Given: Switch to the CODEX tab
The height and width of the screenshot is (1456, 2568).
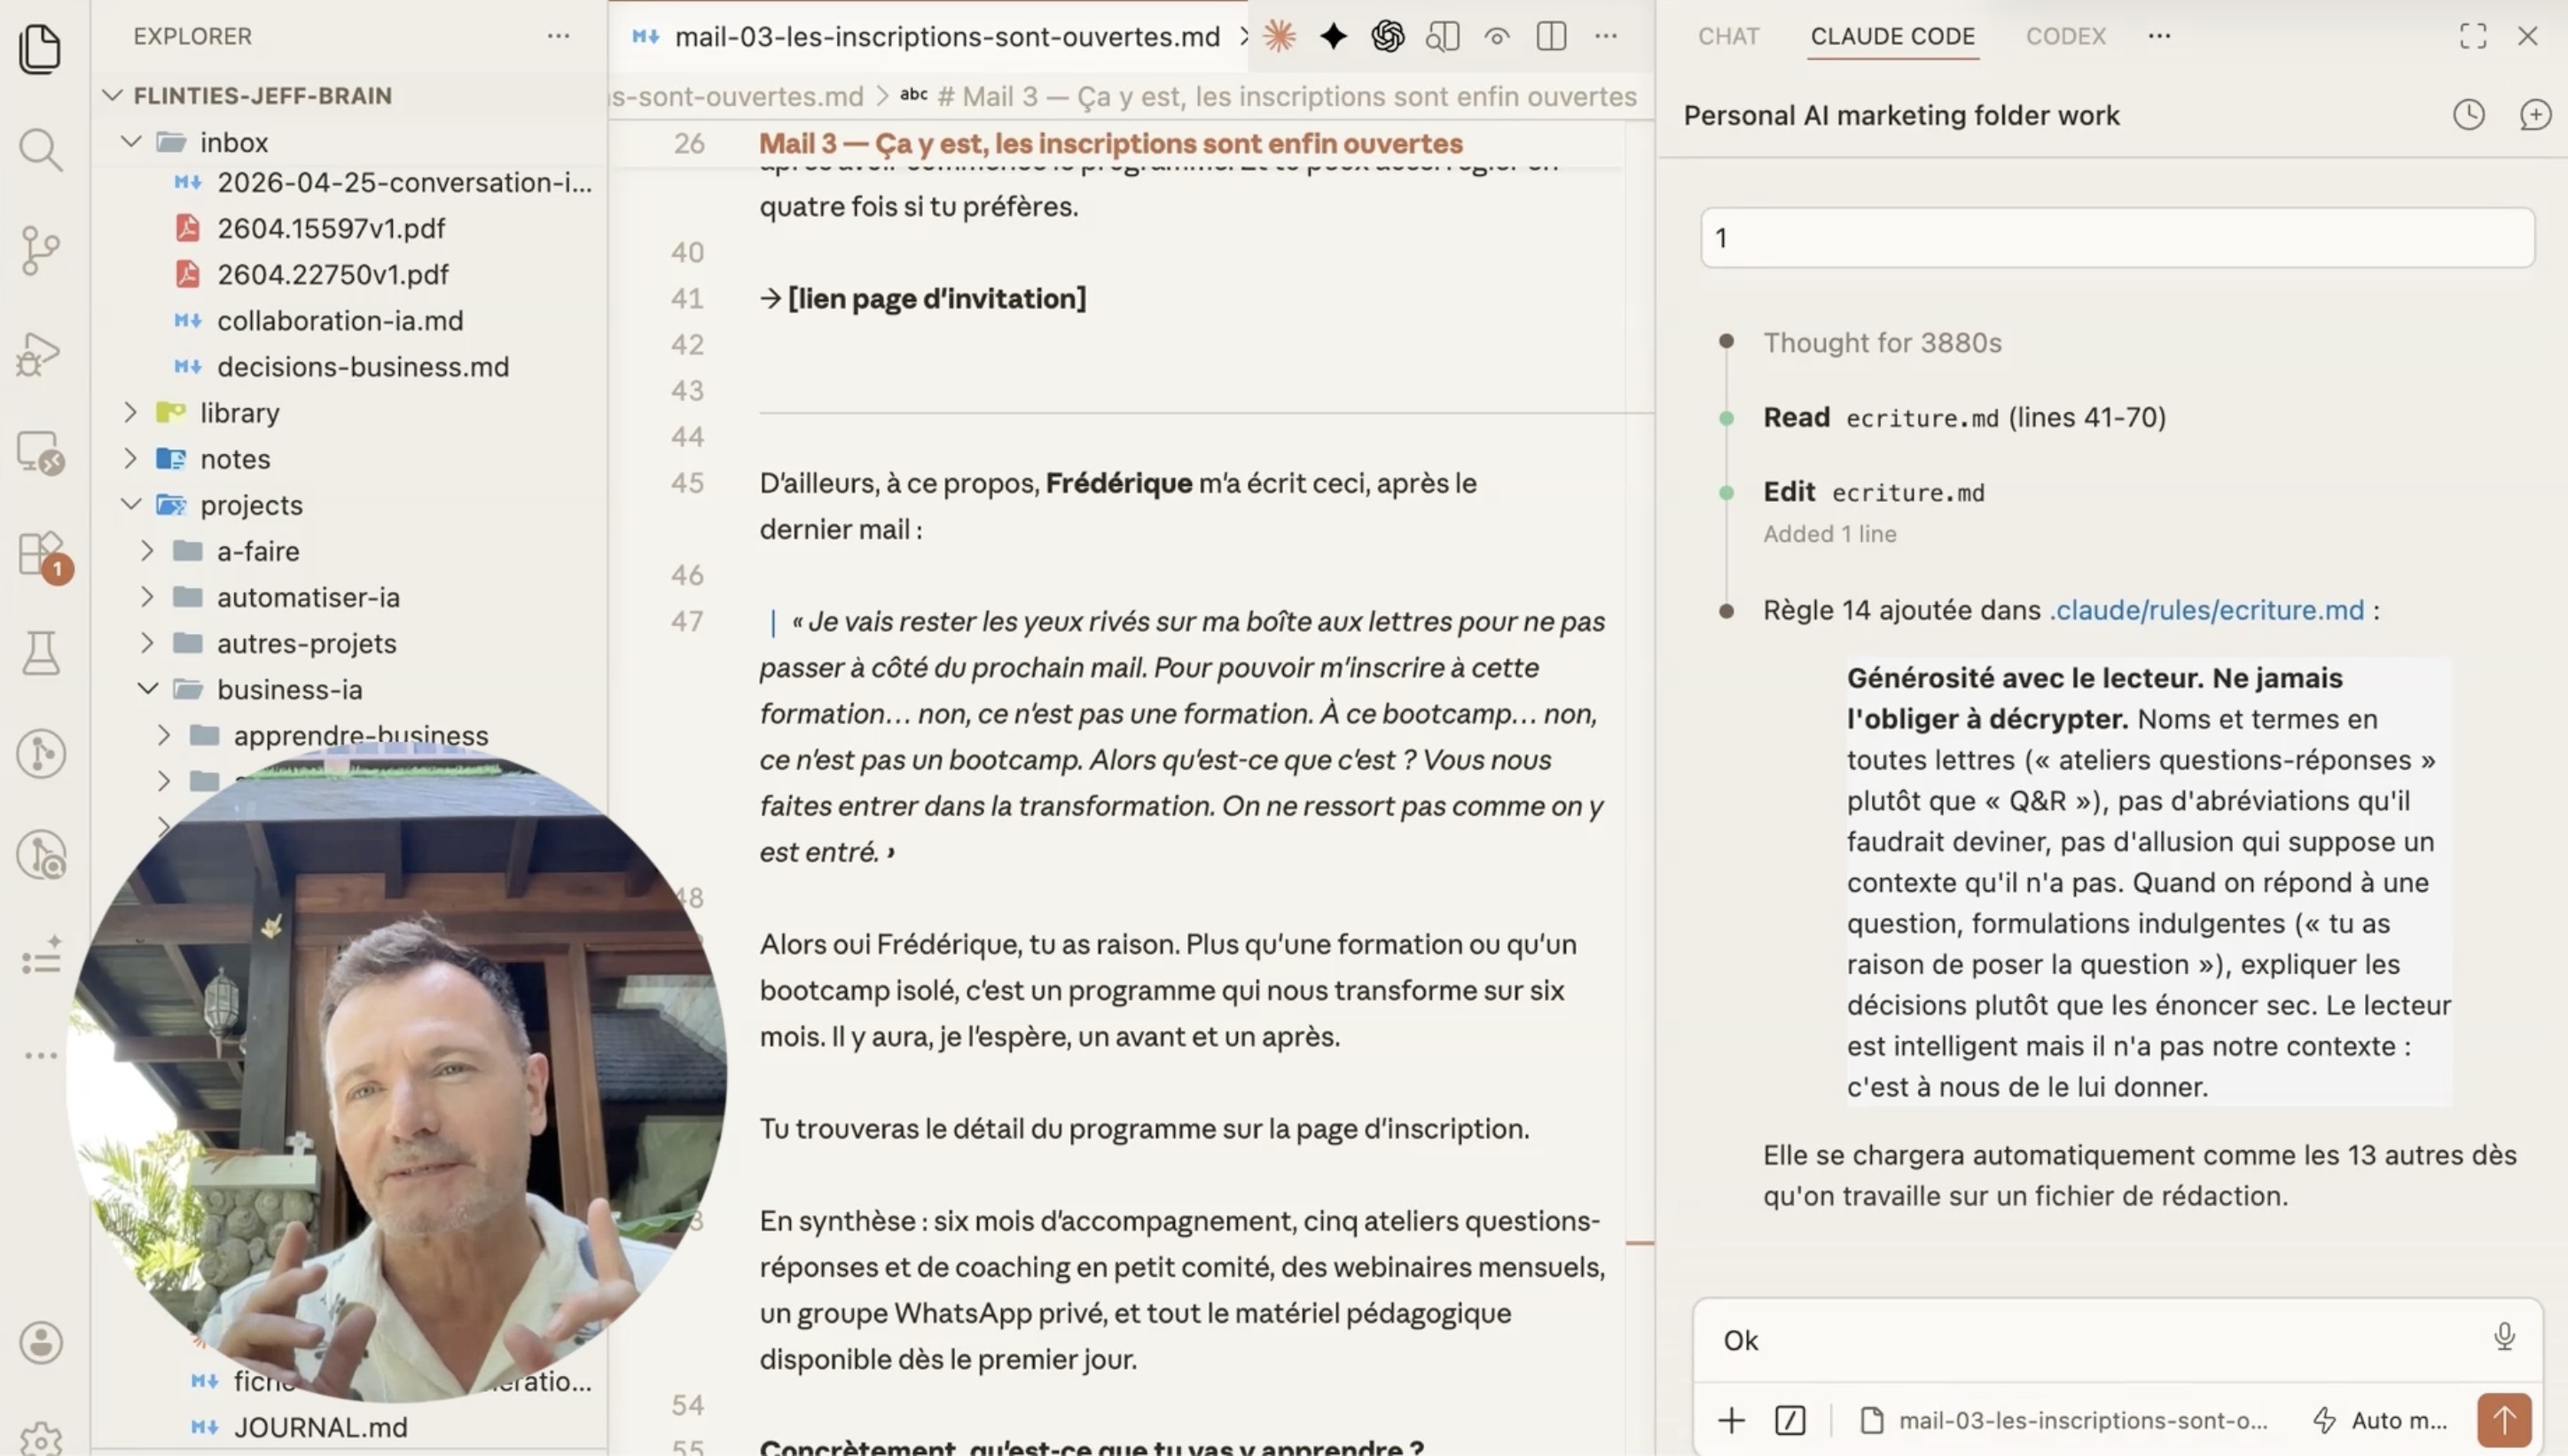Looking at the screenshot, I should coord(2066,36).
